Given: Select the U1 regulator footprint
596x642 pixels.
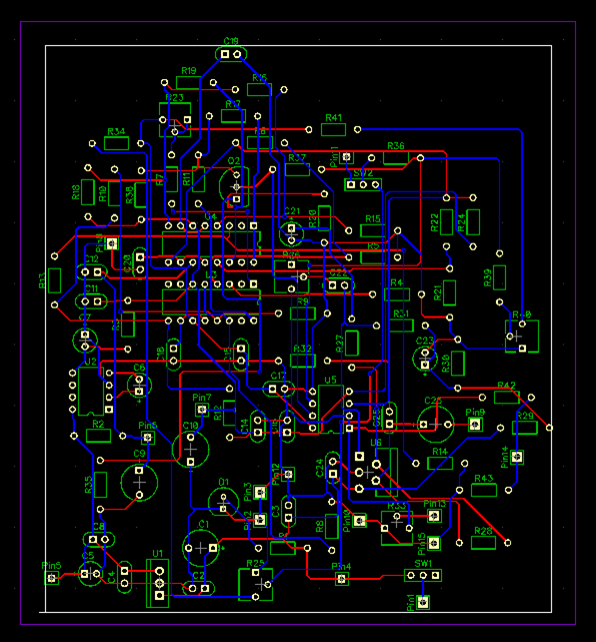Looking at the screenshot, I should (158, 583).
